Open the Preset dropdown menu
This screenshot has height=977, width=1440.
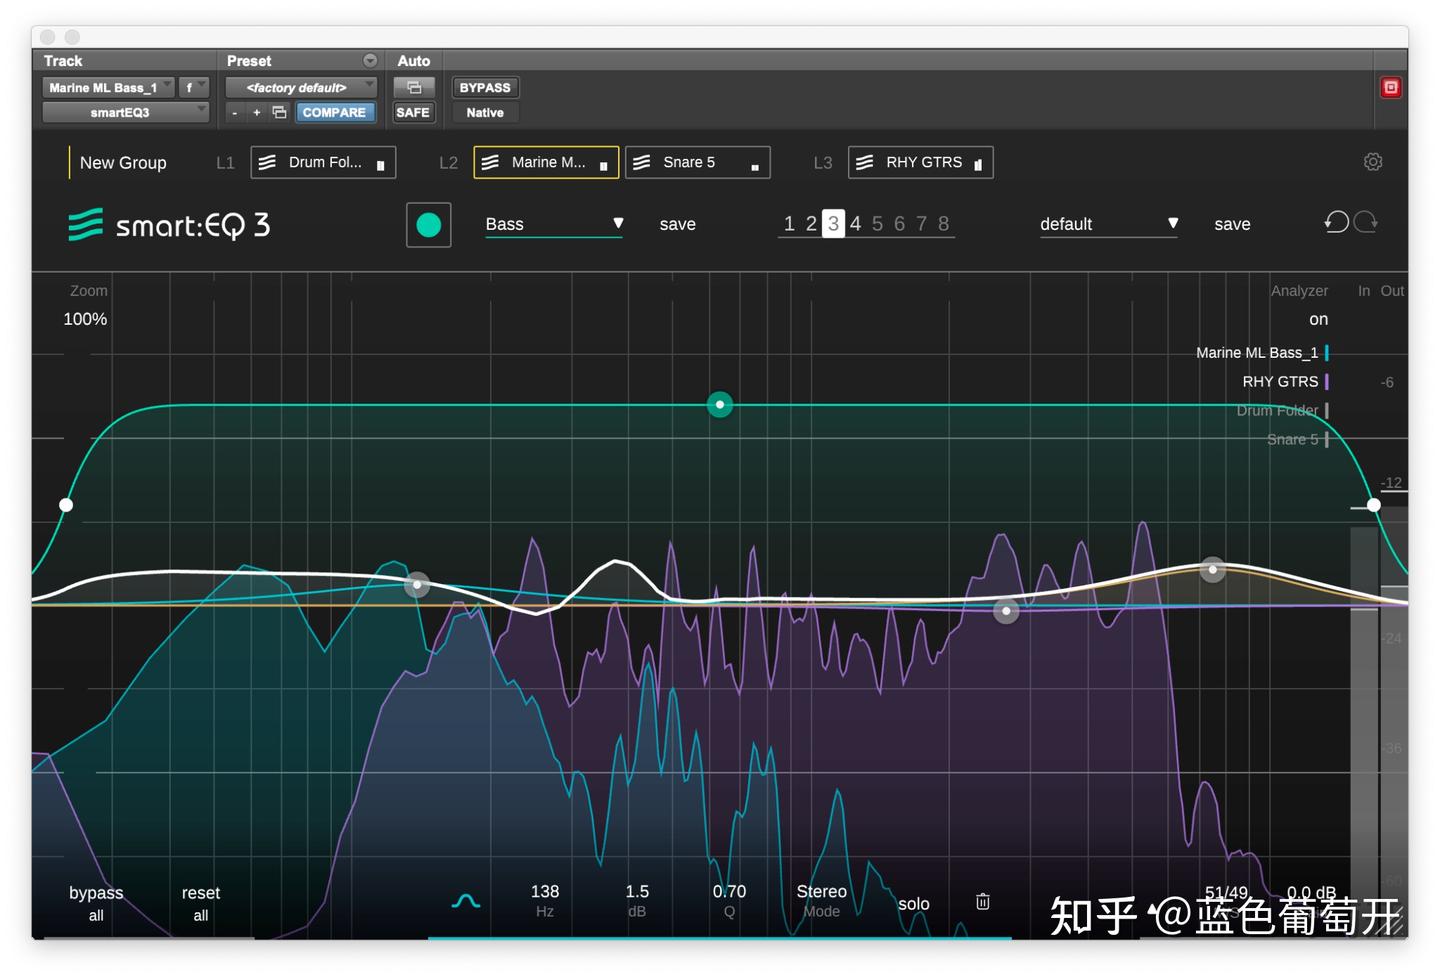tap(301, 87)
